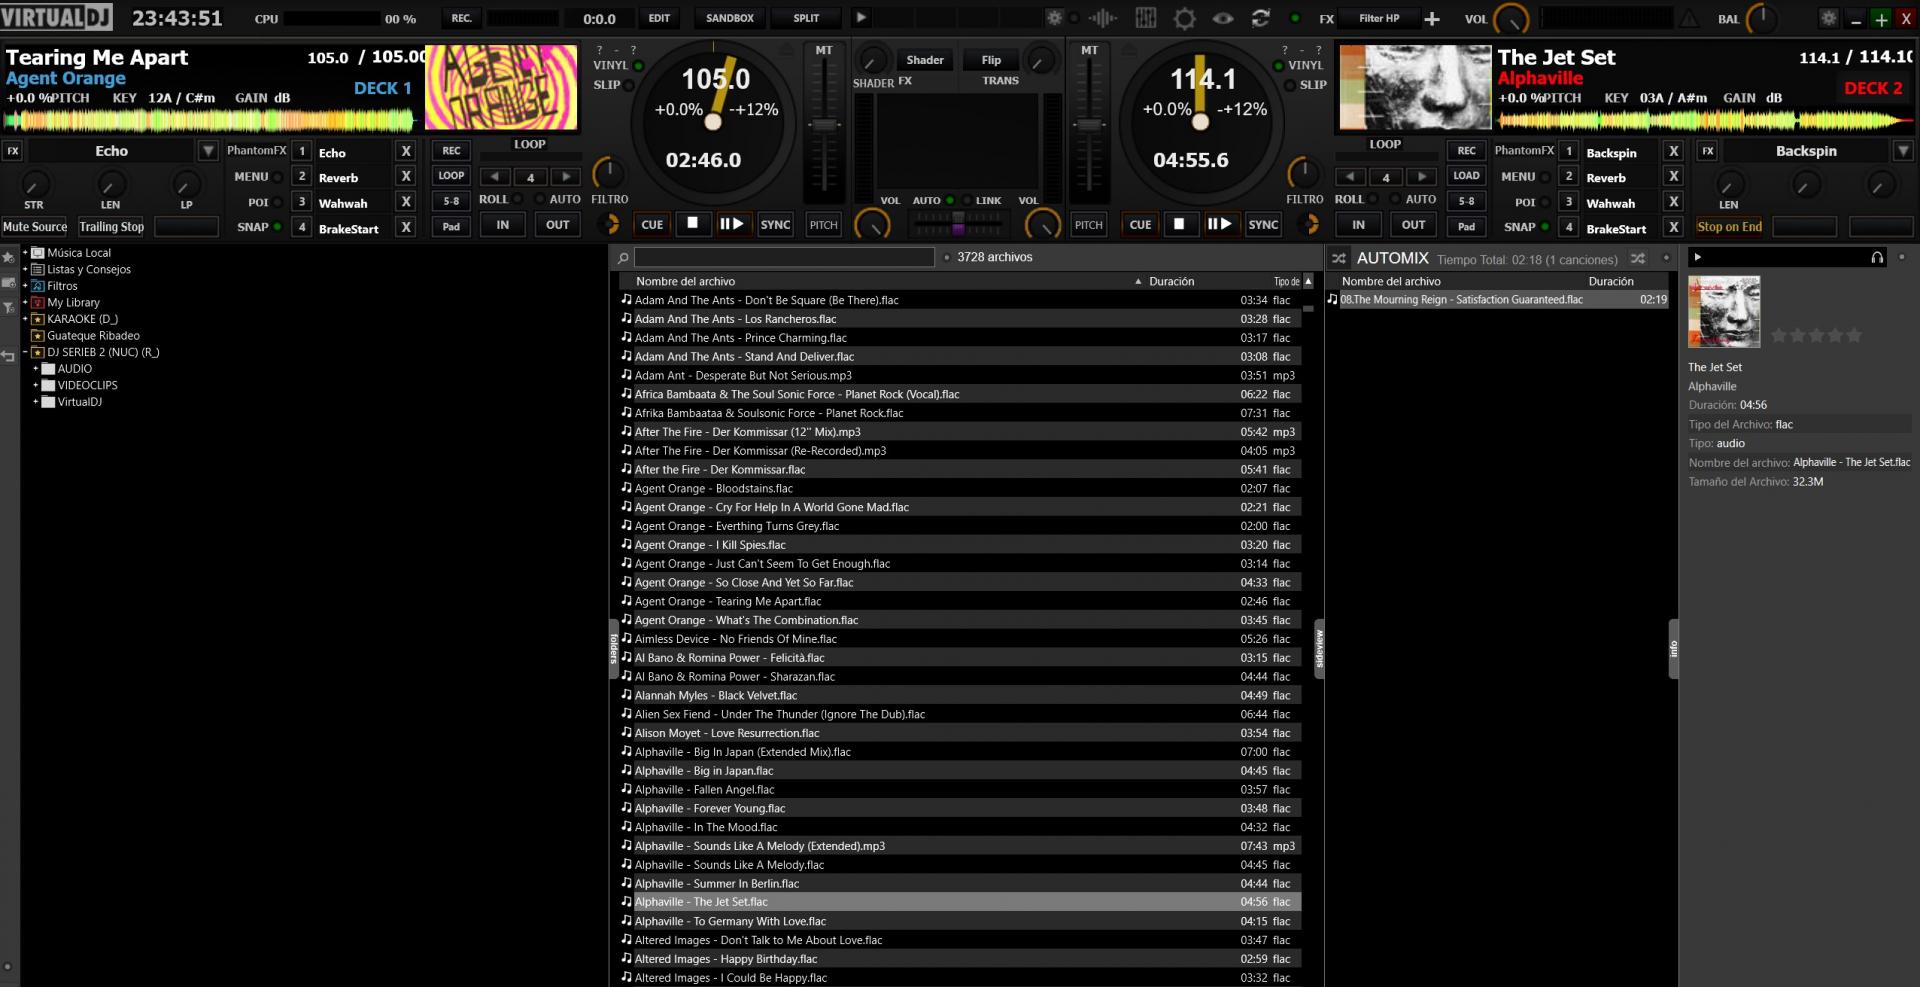This screenshot has width=1920, height=987.
Task: Click shuffle icon right of automix total time
Action: 1638,258
